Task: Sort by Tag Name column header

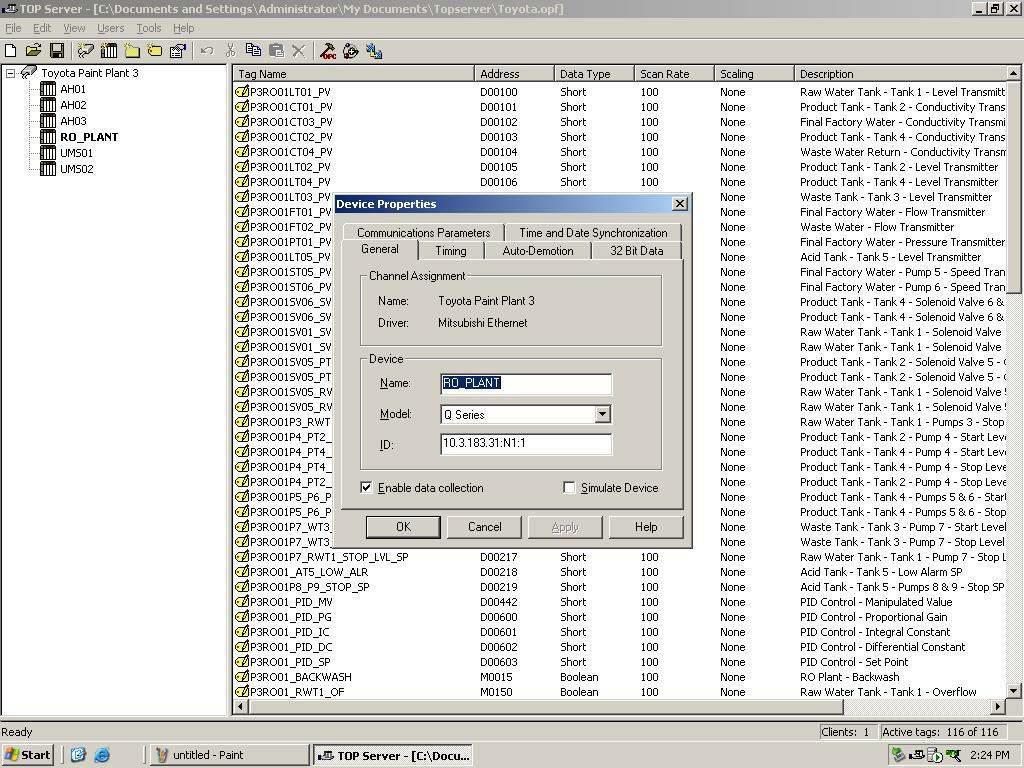Action: 353,74
